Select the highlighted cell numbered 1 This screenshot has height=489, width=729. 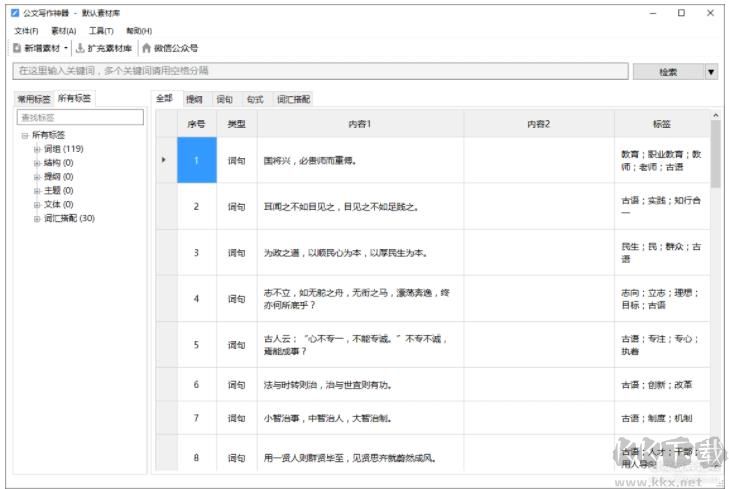point(197,160)
